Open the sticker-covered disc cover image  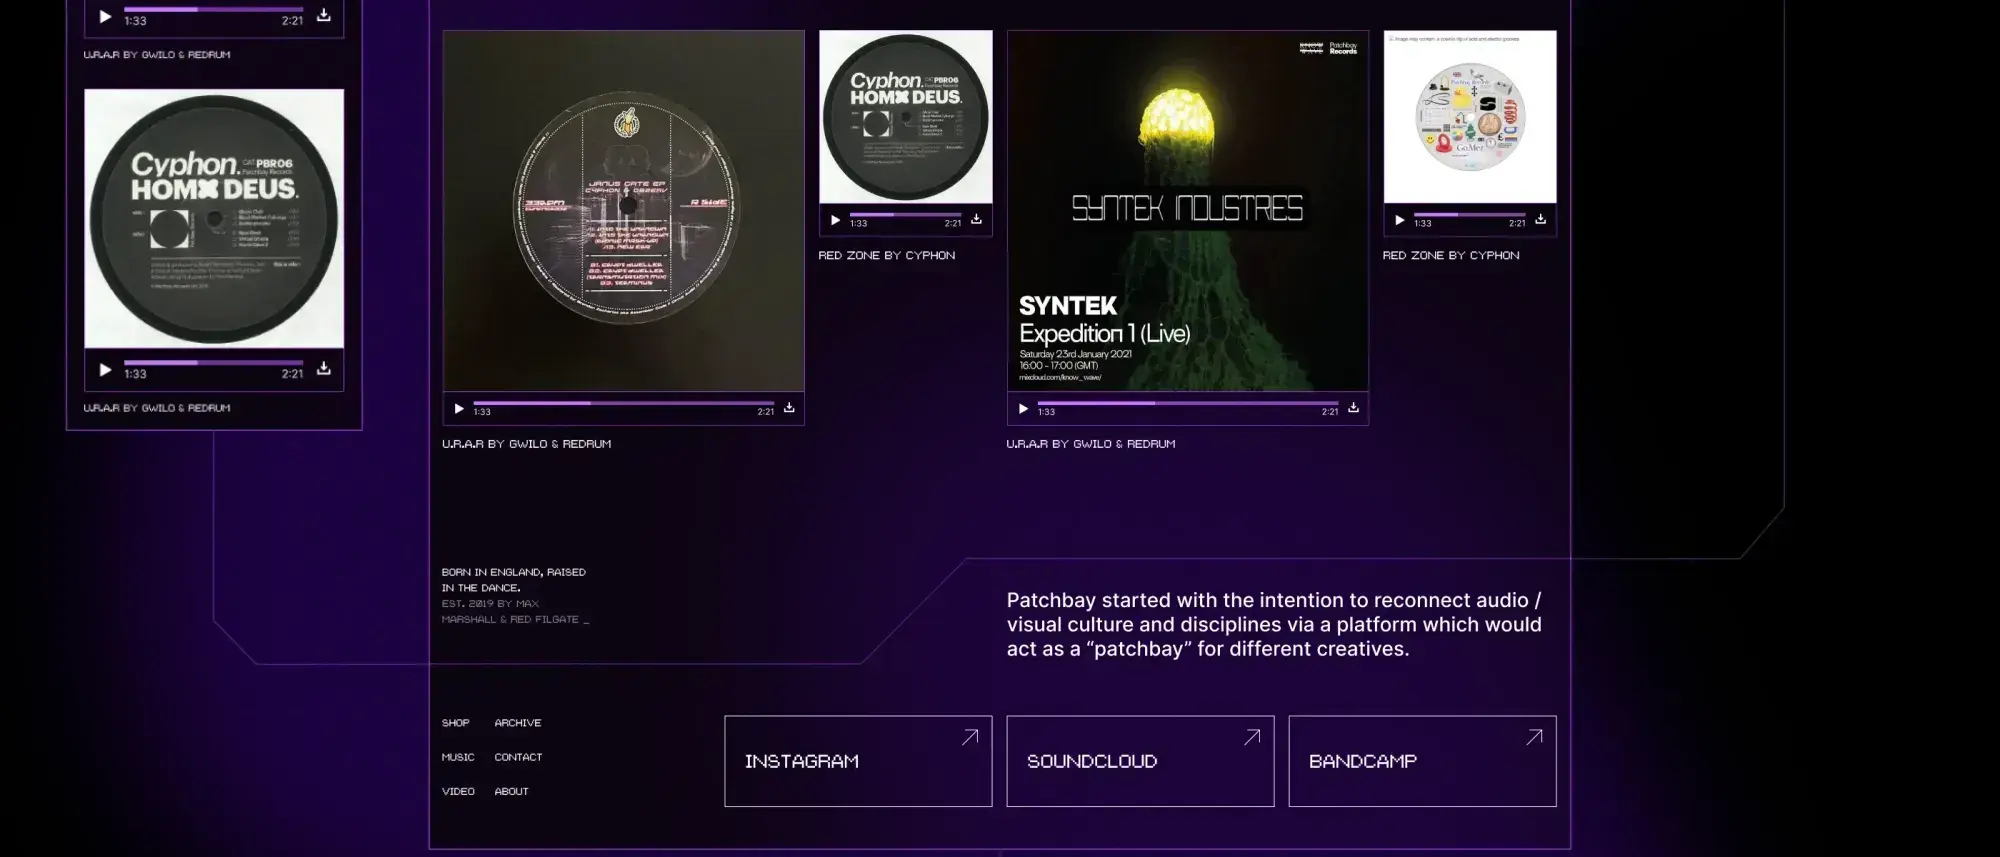point(1470,116)
